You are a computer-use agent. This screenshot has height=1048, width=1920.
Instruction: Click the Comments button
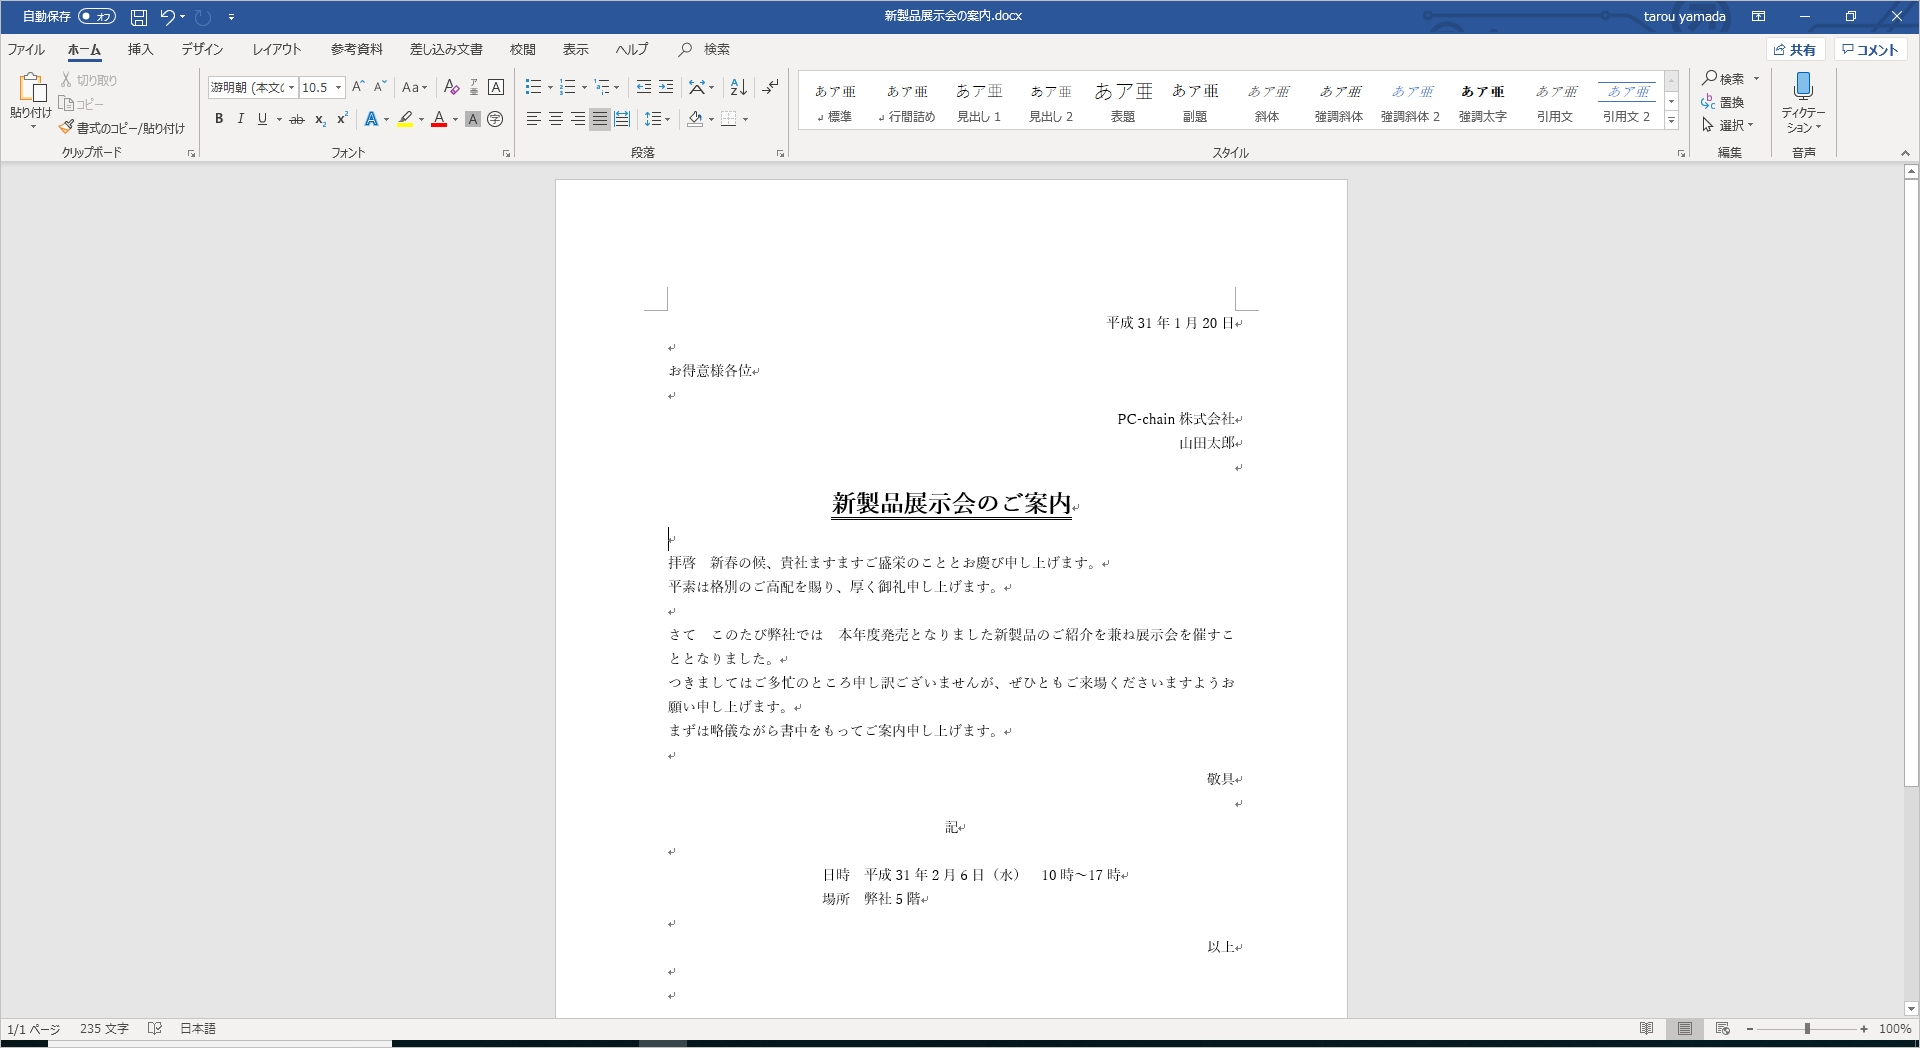click(x=1870, y=49)
